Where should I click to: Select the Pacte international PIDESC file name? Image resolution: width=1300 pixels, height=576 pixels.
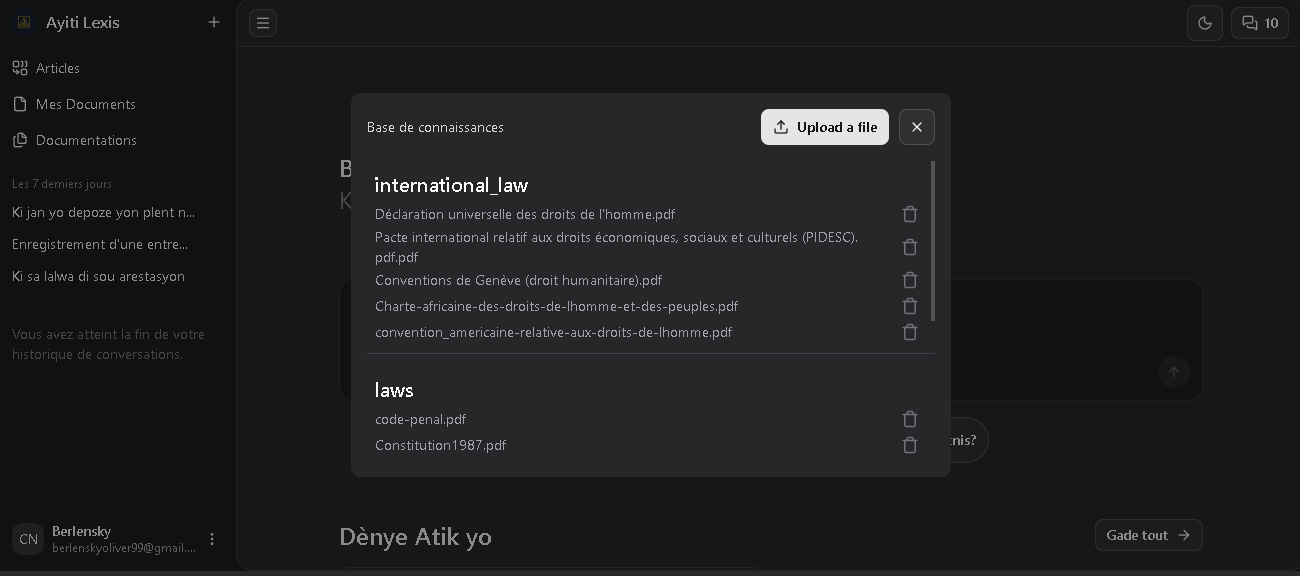click(616, 247)
